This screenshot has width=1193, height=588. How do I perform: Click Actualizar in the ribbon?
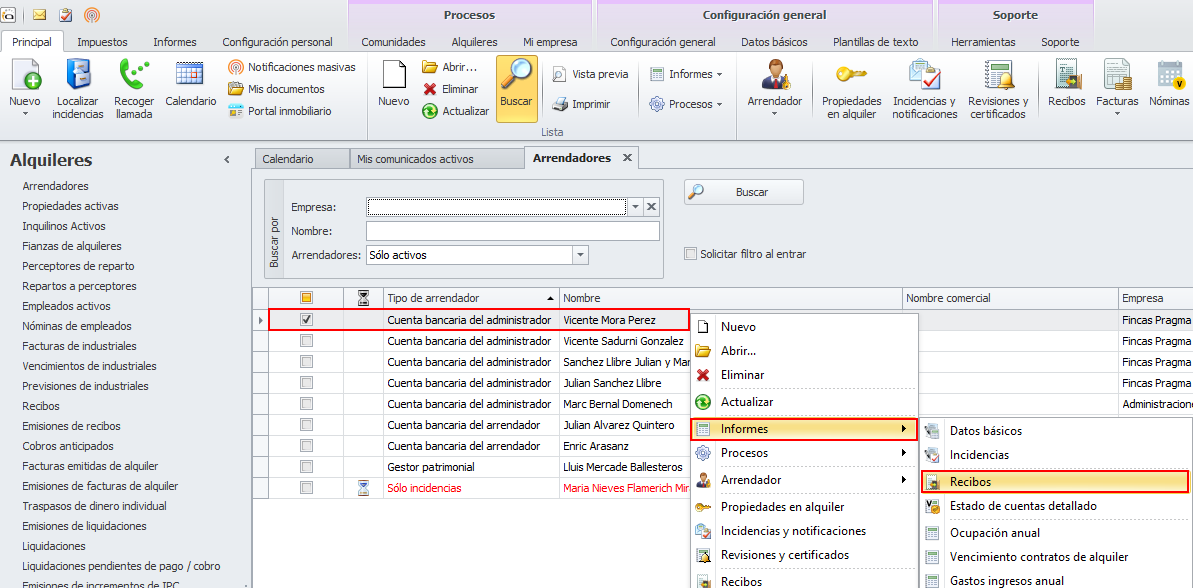pos(455,111)
